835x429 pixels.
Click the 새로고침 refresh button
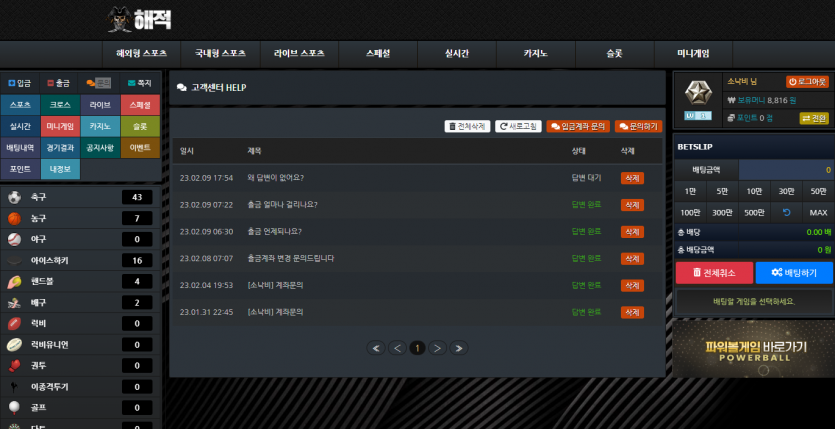point(518,127)
